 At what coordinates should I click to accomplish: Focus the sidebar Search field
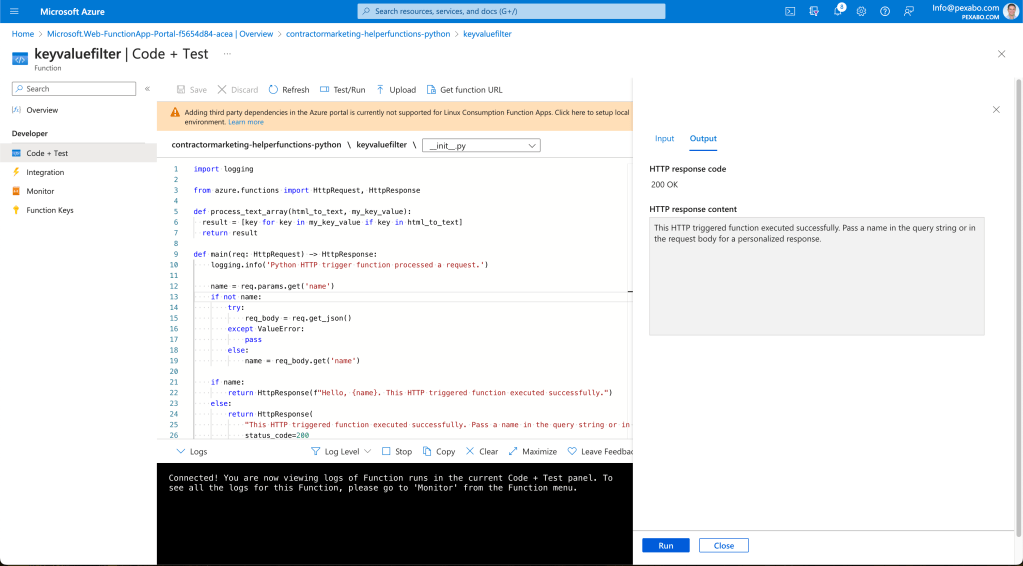pyautogui.click(x=74, y=89)
